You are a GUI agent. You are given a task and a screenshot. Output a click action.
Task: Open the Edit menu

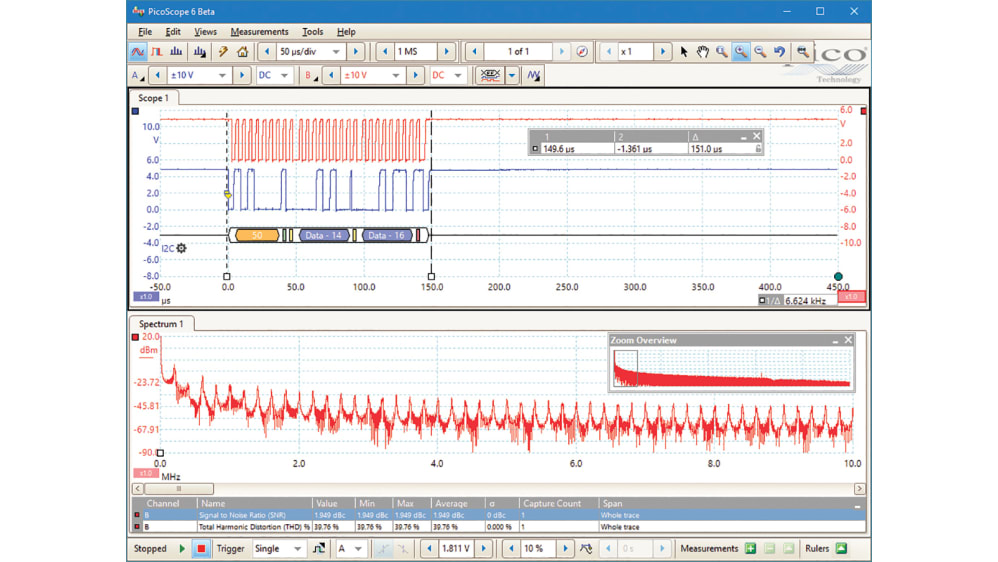[172, 32]
